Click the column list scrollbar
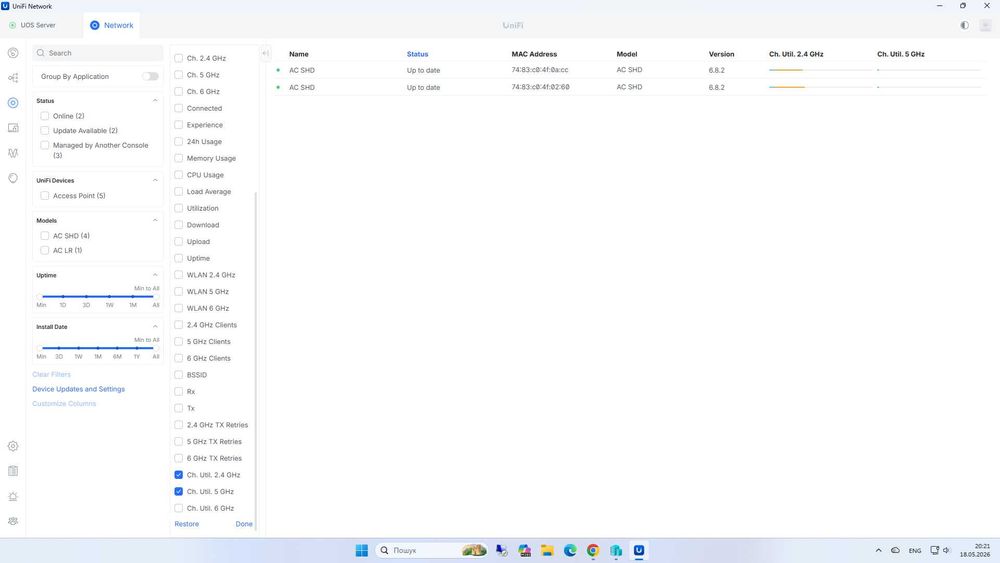 (x=256, y=362)
